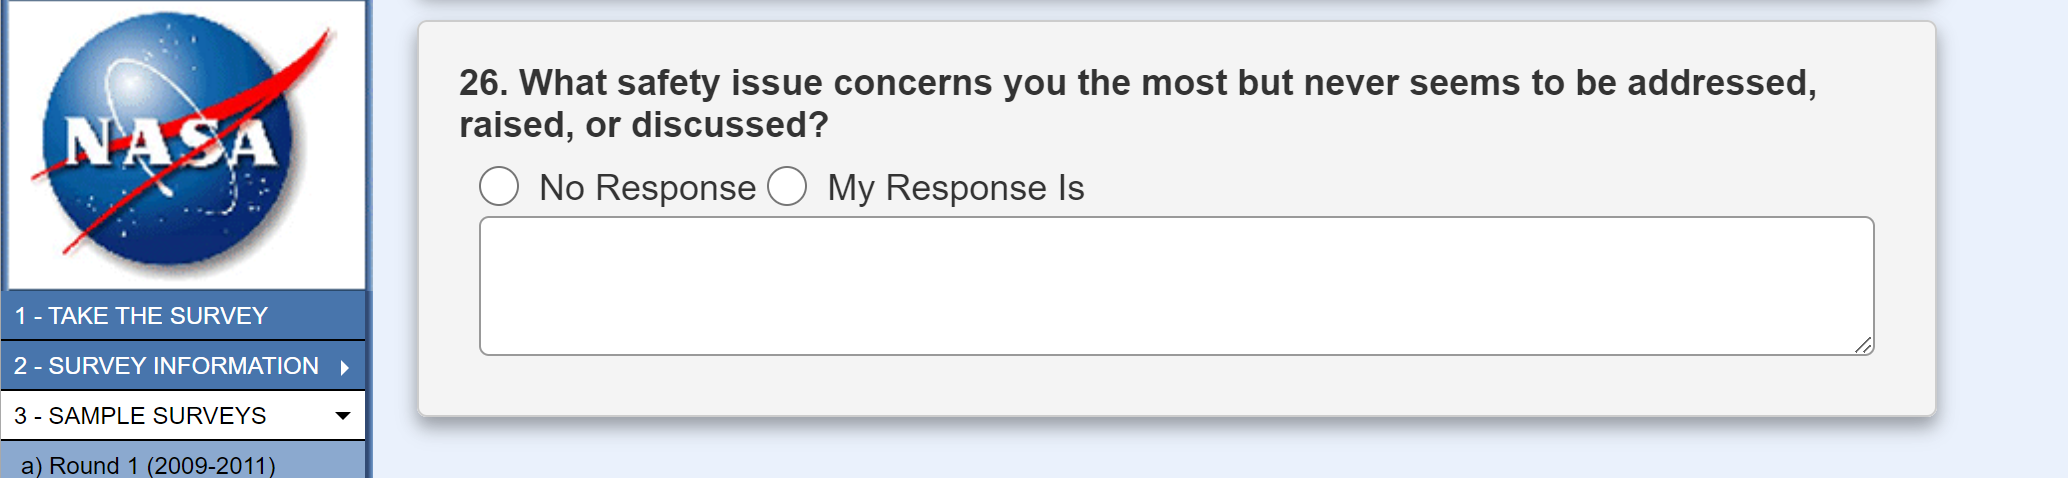Click the My Response Is text label
The height and width of the screenshot is (478, 2068).
[955, 188]
